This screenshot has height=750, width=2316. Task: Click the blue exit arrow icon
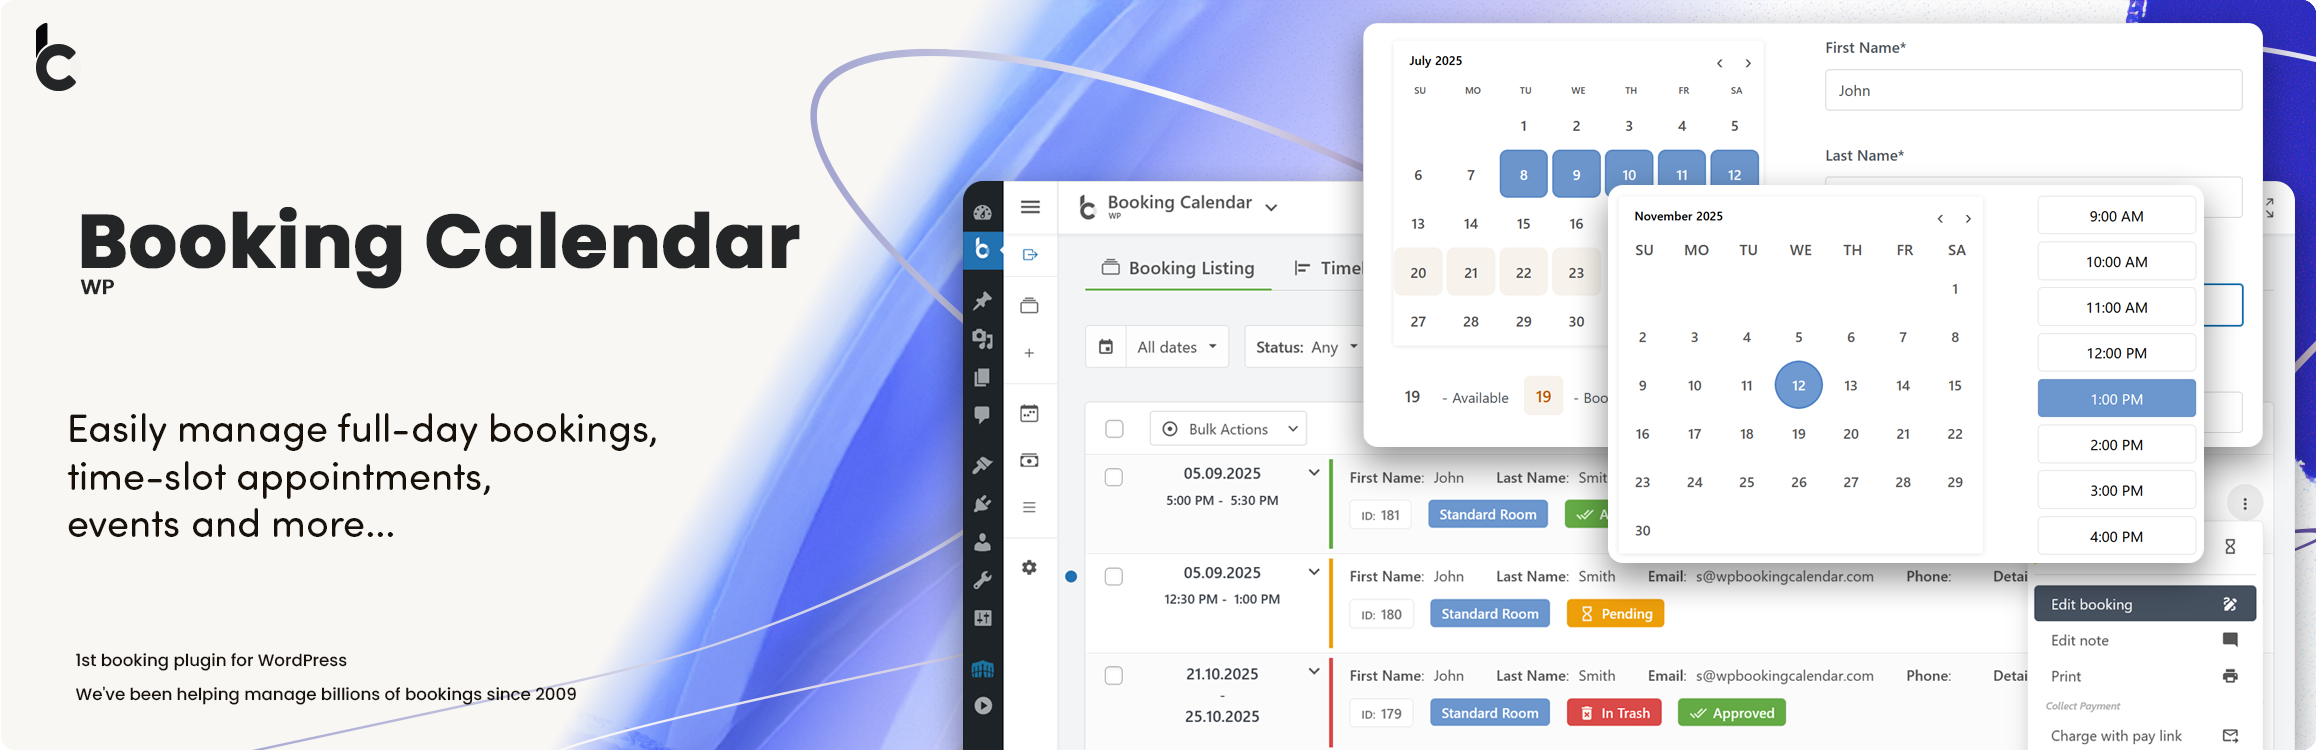click(1030, 255)
